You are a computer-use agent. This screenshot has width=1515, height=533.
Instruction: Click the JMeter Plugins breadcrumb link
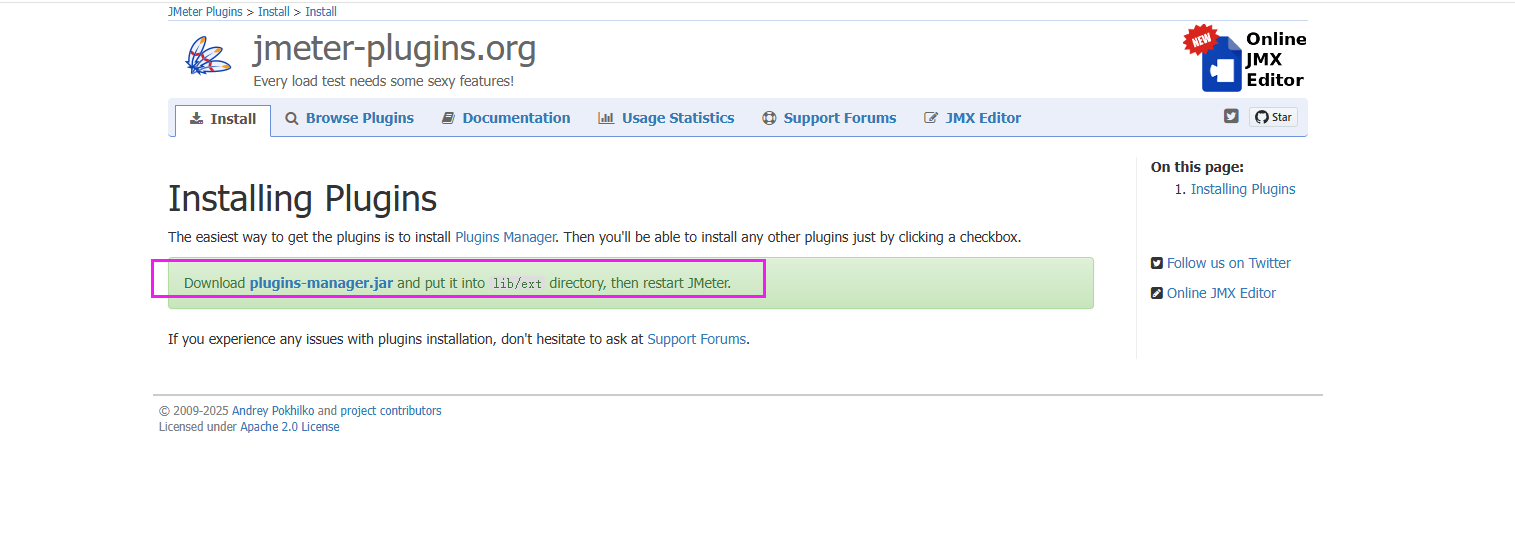[205, 12]
